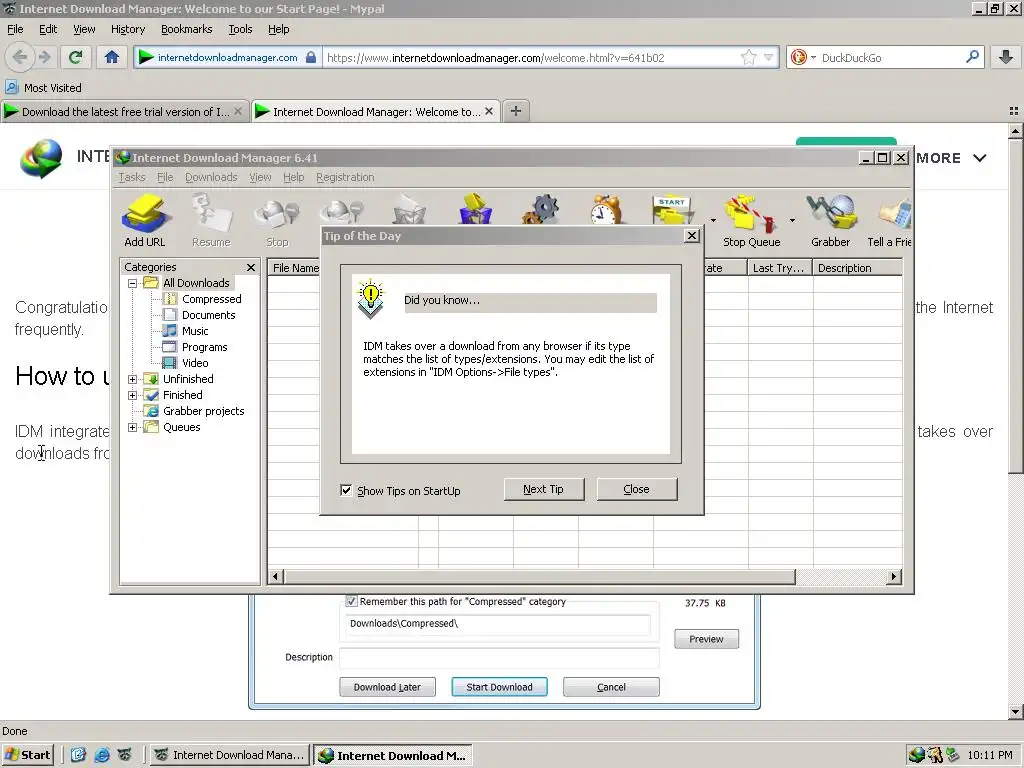The height and width of the screenshot is (768, 1024).
Task: Open the URL bar history dropdown
Action: point(769,57)
